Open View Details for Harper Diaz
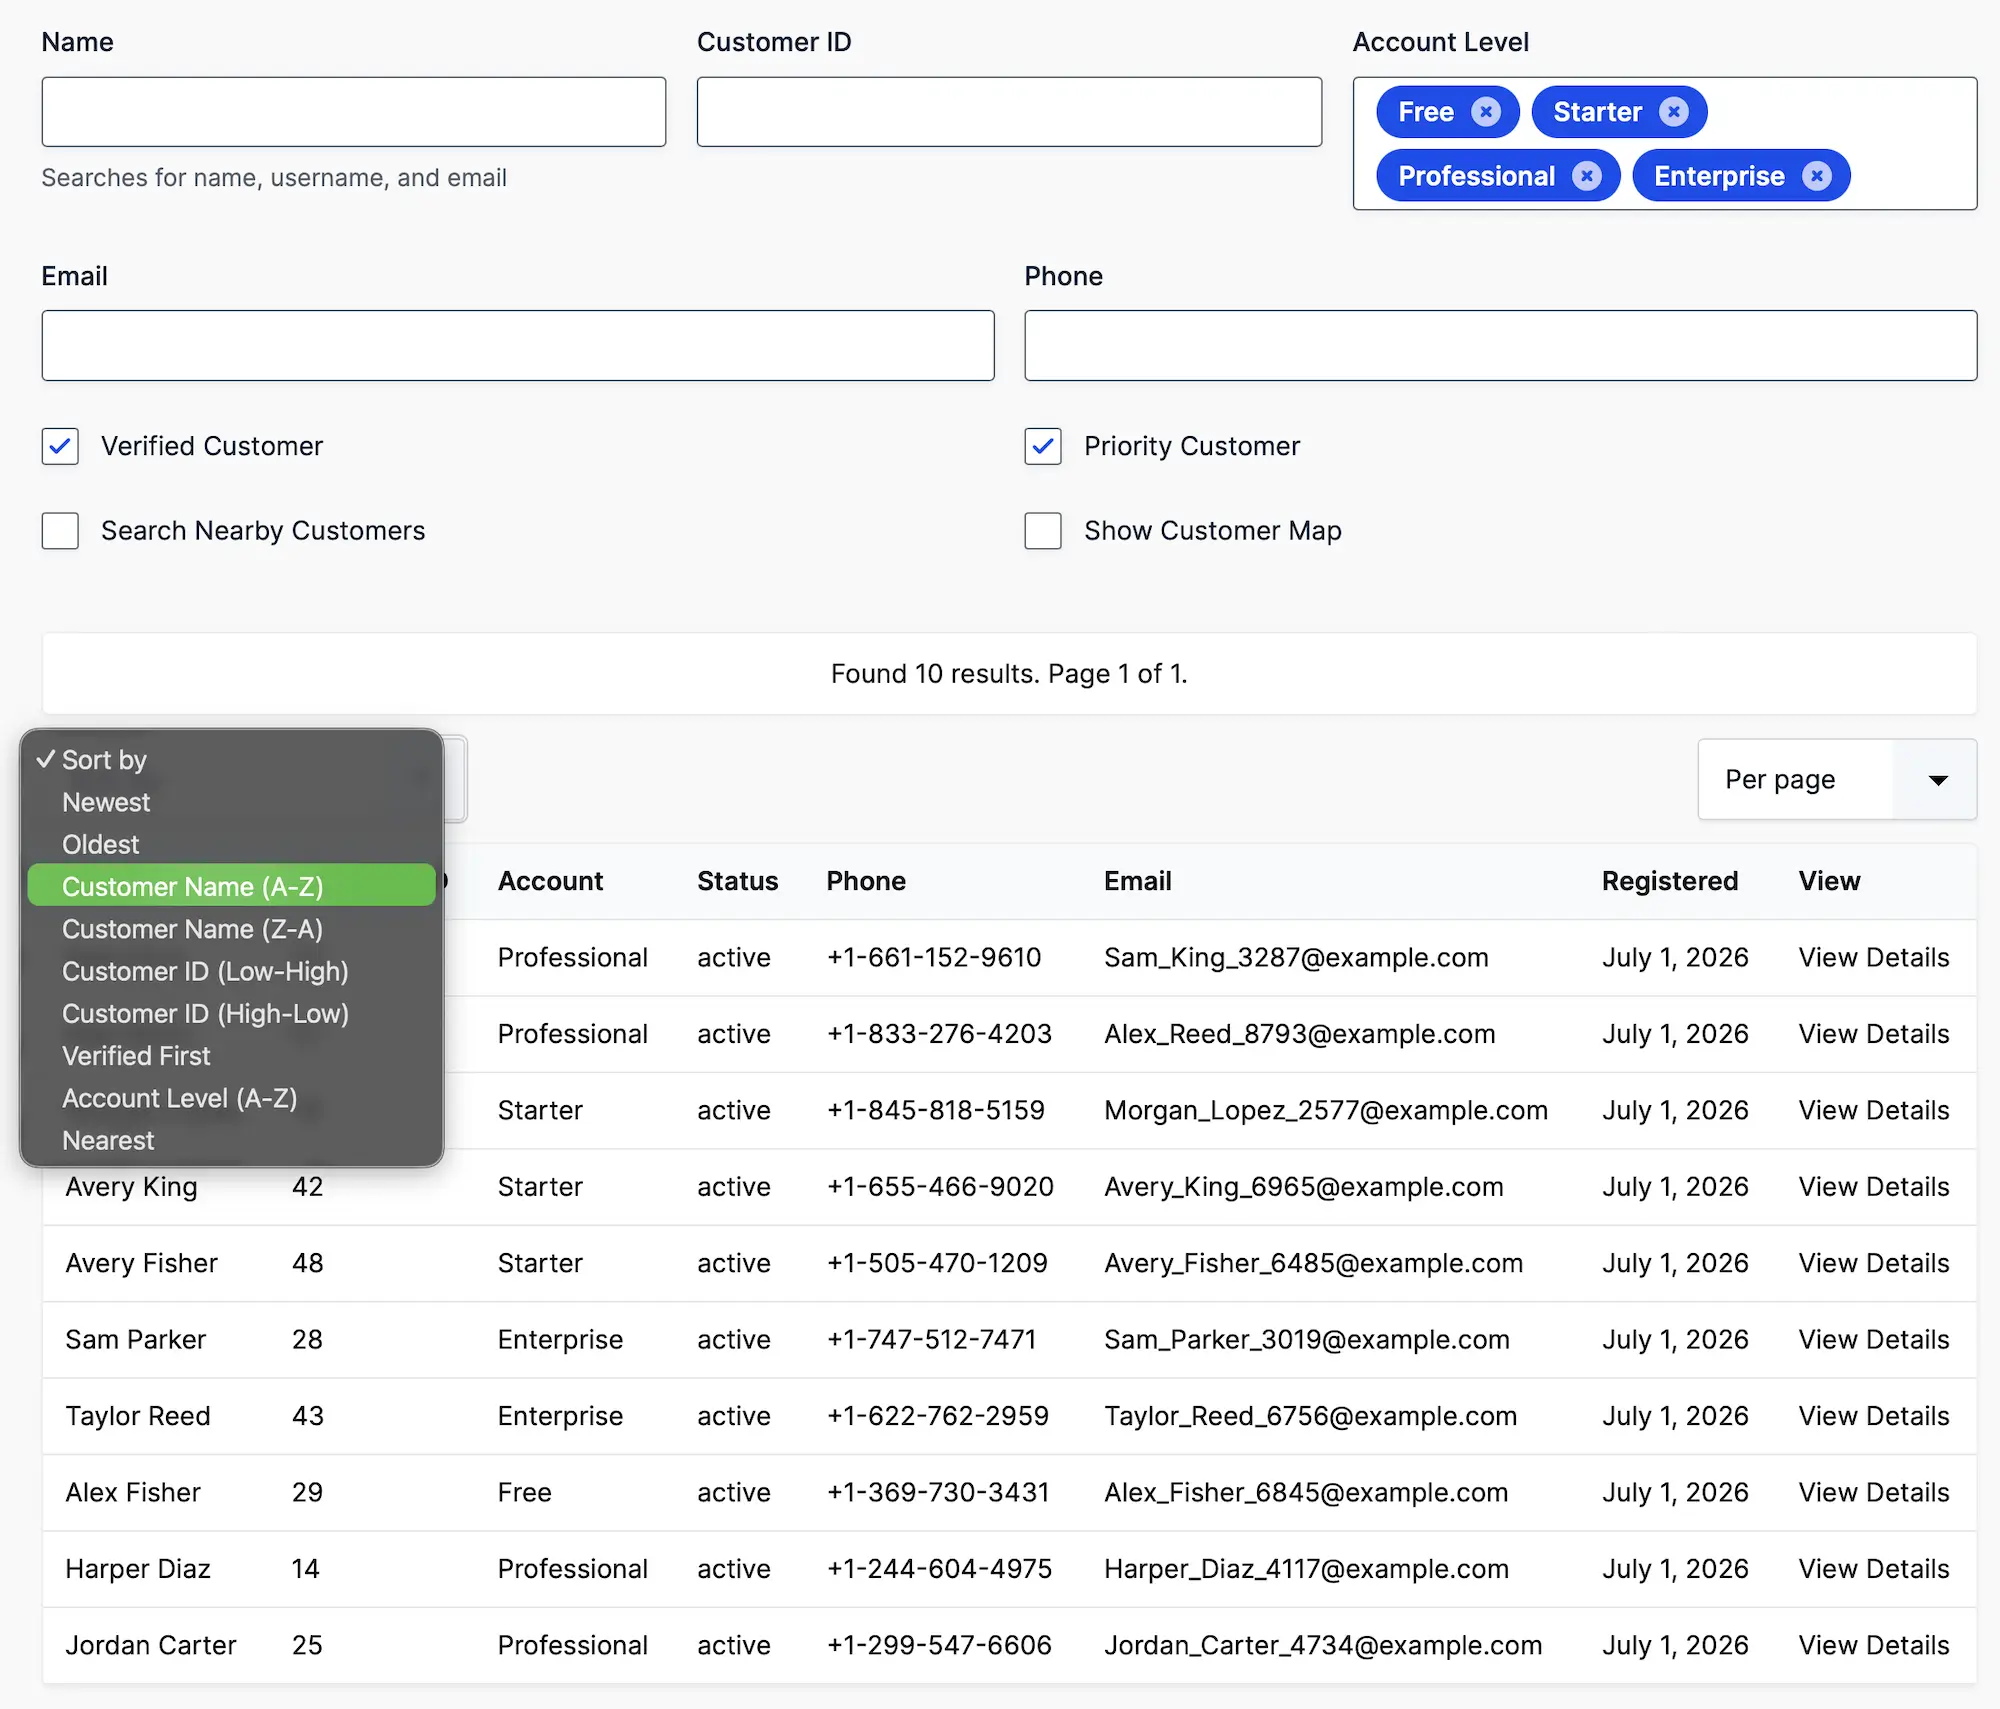The width and height of the screenshot is (2000, 1709). click(x=1874, y=1569)
